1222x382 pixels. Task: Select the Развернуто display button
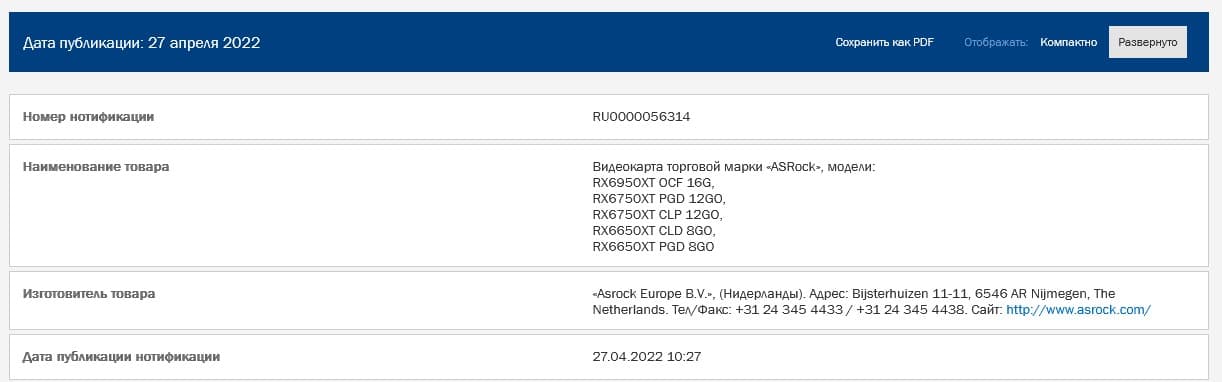pos(1148,42)
